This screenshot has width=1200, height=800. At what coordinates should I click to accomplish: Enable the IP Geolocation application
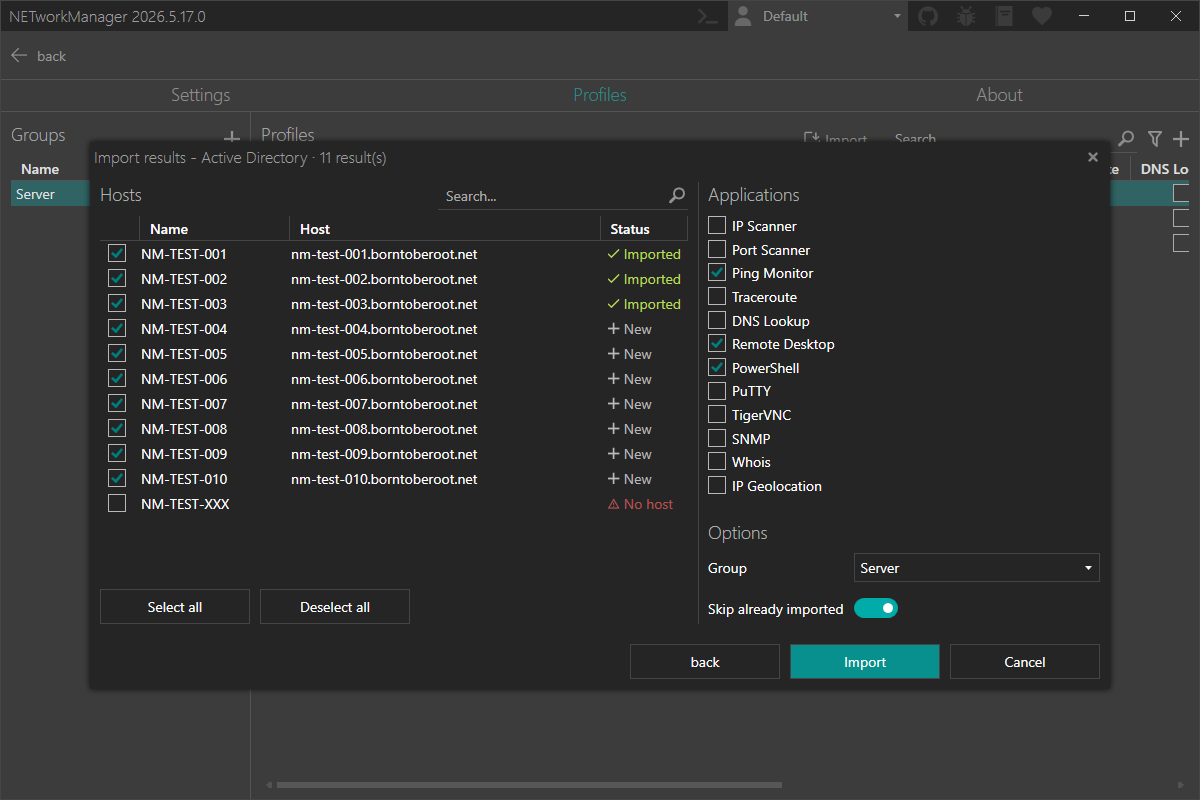(x=717, y=486)
